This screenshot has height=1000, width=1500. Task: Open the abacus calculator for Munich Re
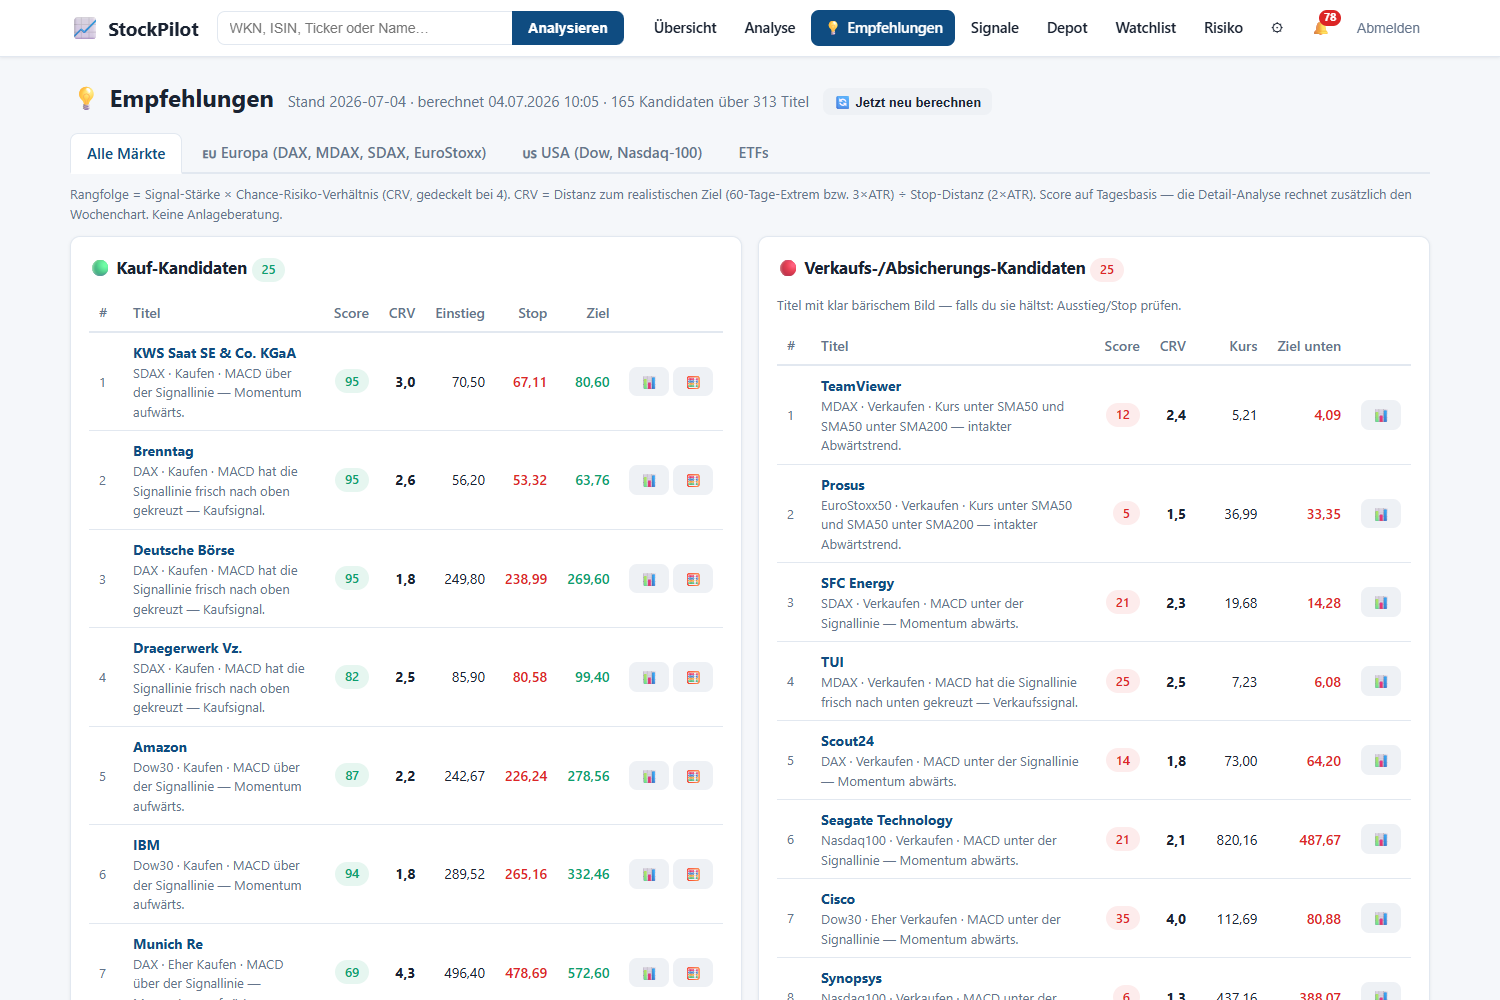pos(693,973)
